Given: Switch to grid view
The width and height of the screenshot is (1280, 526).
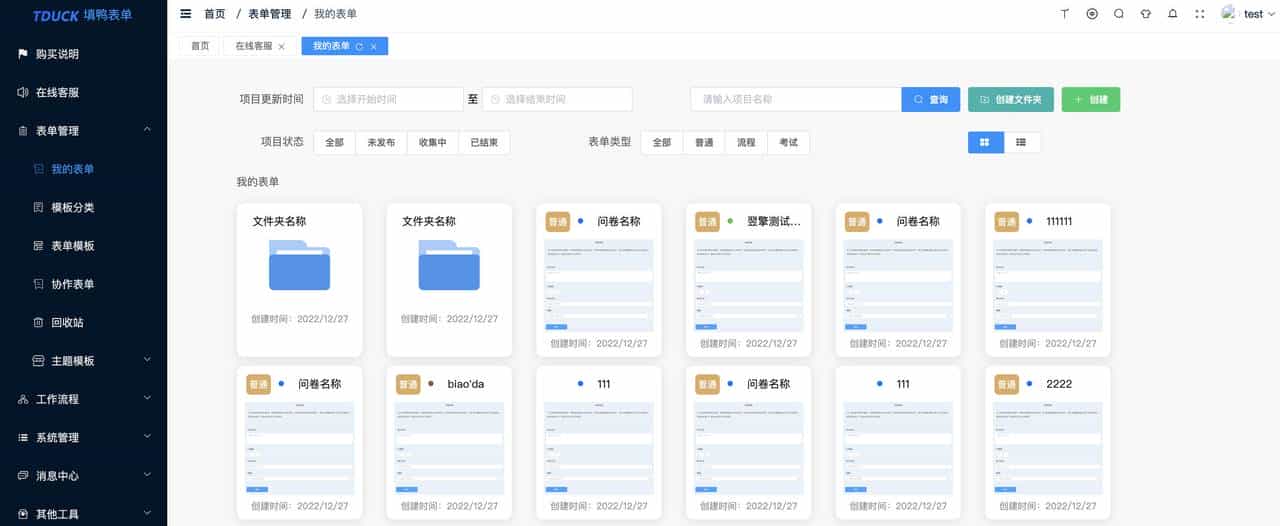Looking at the screenshot, I should pos(985,142).
